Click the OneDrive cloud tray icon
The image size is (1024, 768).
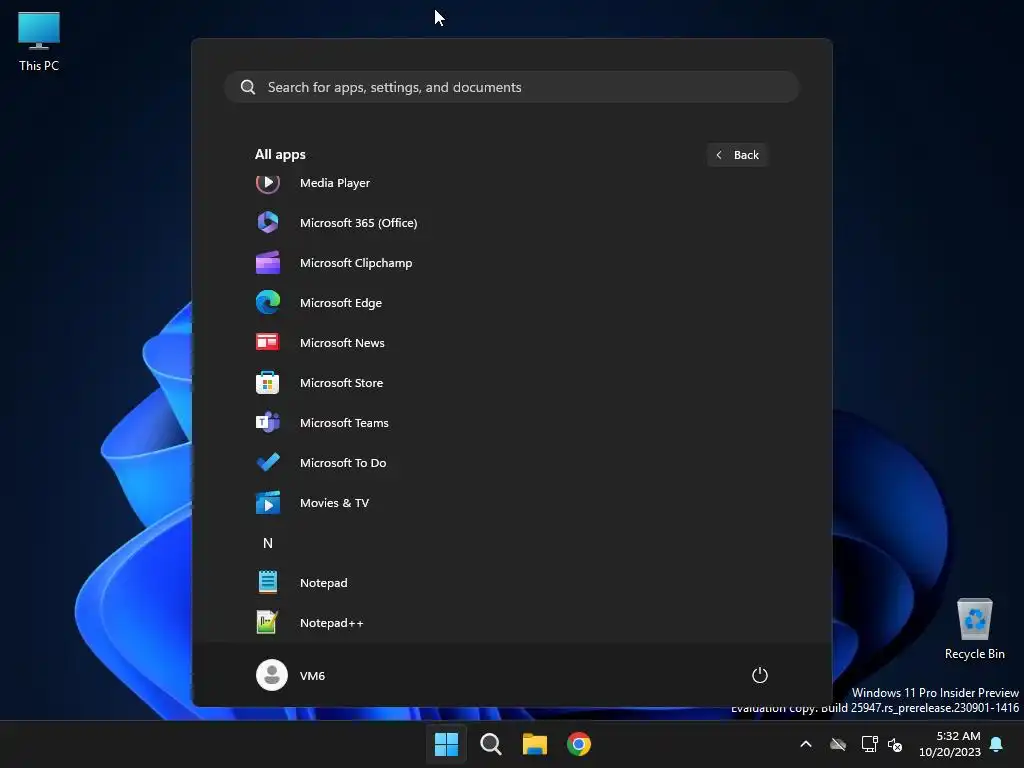tap(838, 744)
